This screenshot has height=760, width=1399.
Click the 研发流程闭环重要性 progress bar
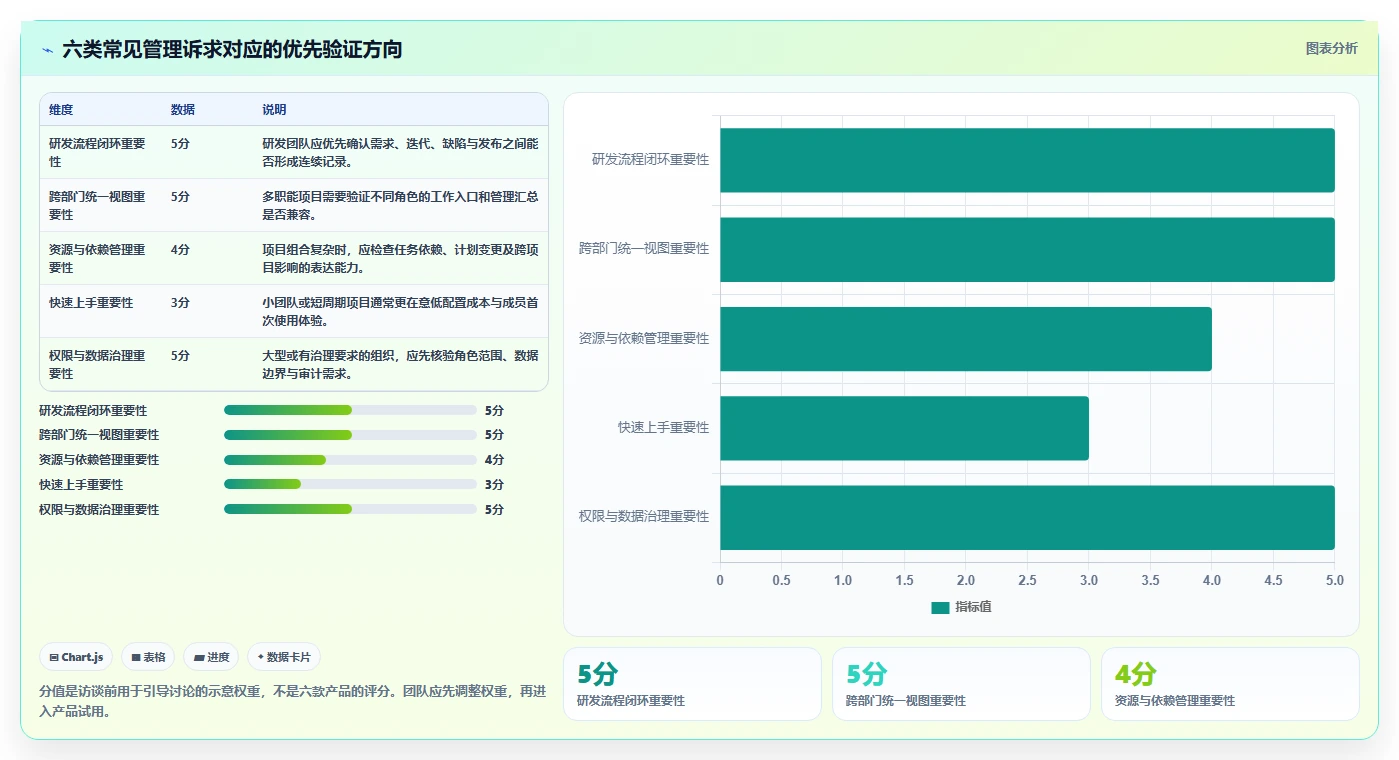click(x=350, y=410)
